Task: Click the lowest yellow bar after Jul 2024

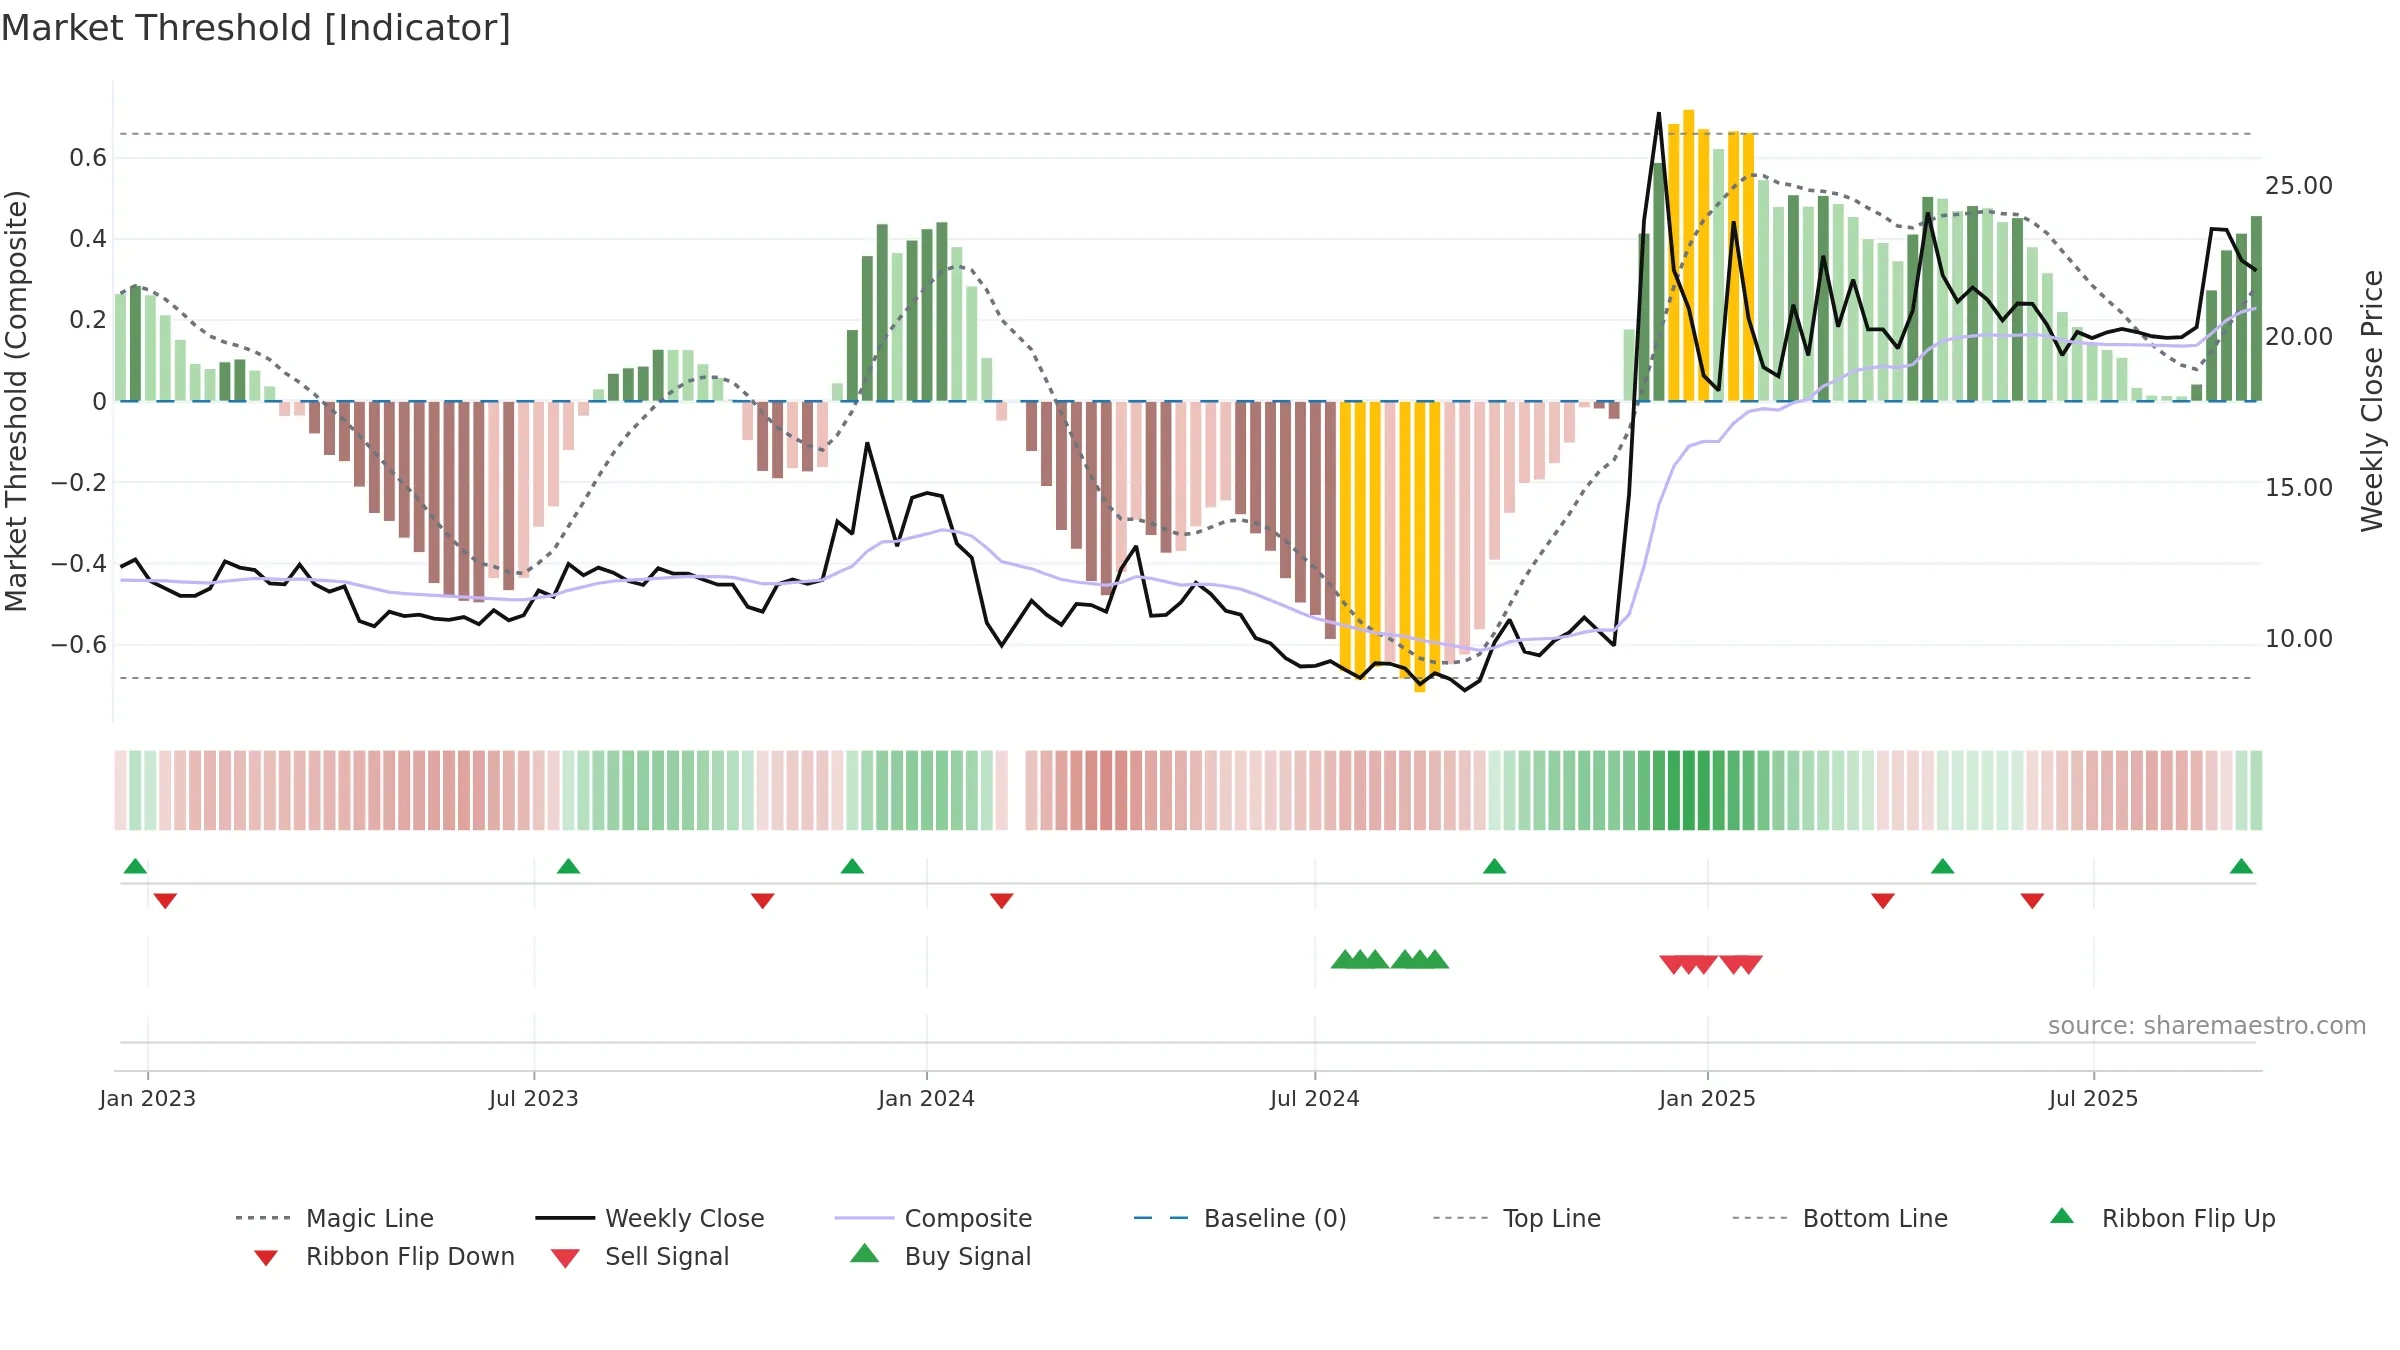Action: pos(1419,546)
